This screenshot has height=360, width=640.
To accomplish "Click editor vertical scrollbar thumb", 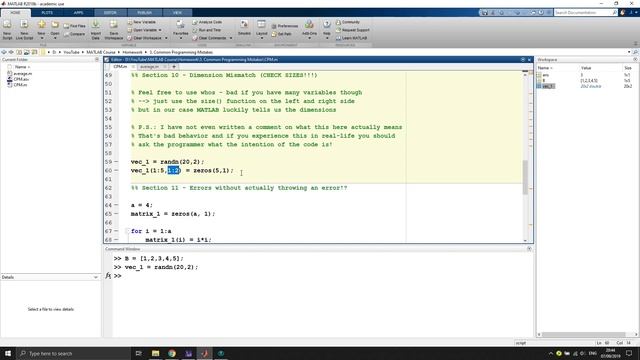I will [x=525, y=177].
